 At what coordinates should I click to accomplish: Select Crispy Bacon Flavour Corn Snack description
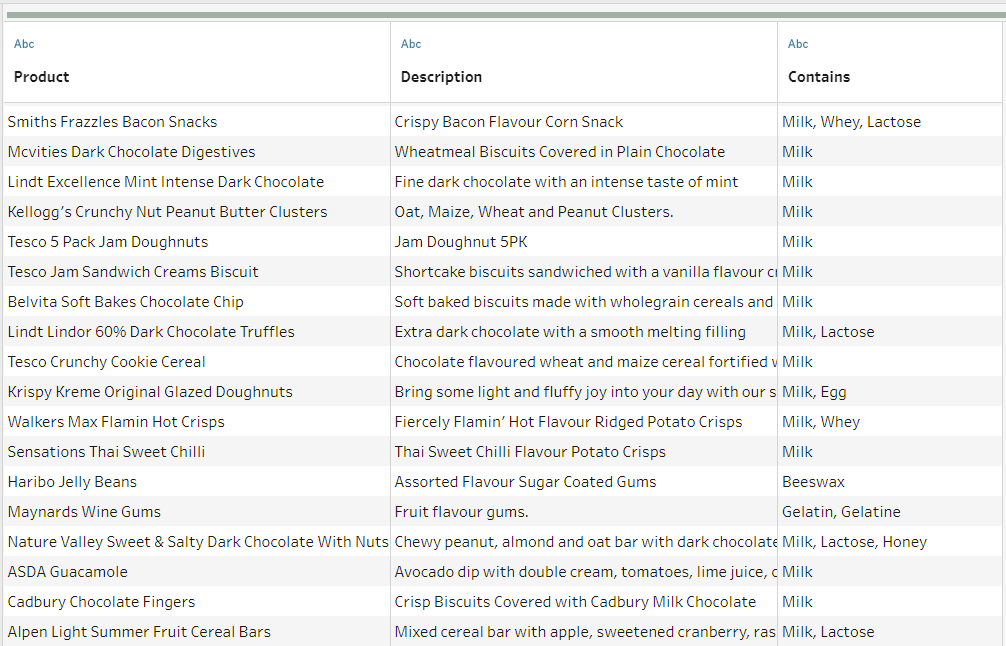tap(508, 122)
